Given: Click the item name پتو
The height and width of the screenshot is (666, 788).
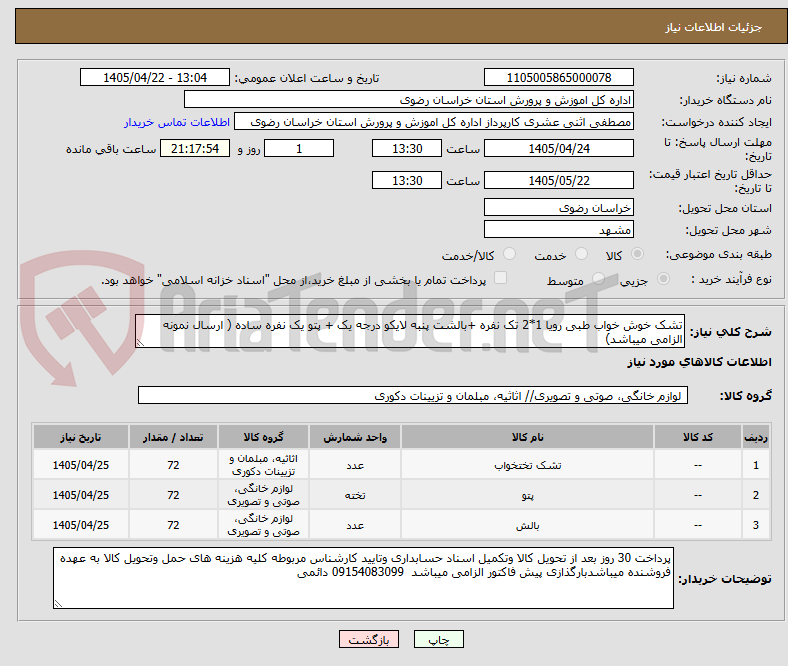Looking at the screenshot, I should (527, 496).
